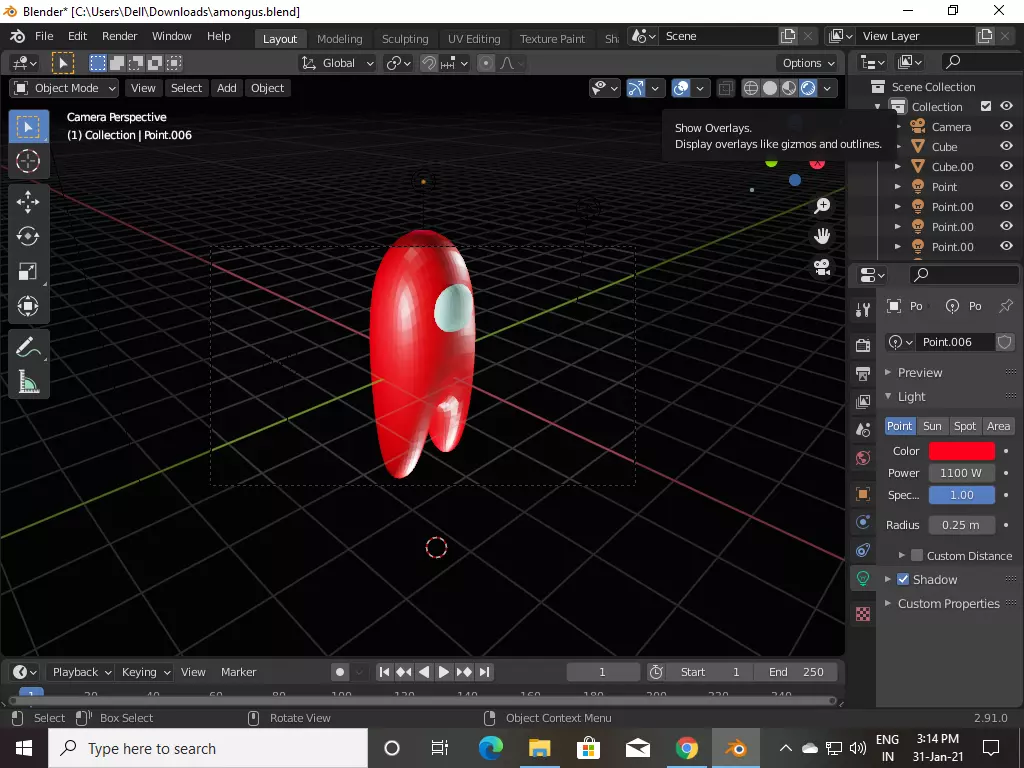1024x768 pixels.
Task: Toggle camera view icon in viewport
Action: (822, 266)
